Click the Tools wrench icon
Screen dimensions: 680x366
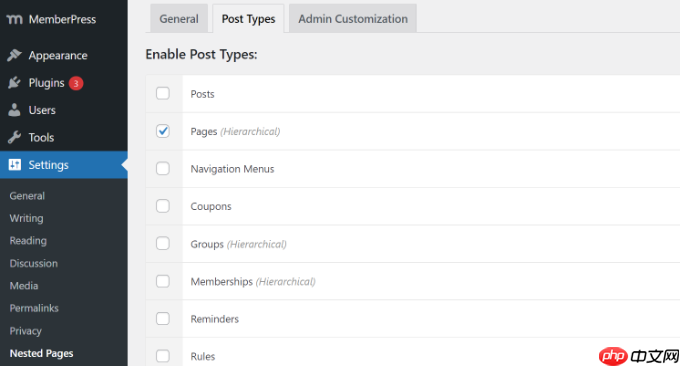(14, 137)
